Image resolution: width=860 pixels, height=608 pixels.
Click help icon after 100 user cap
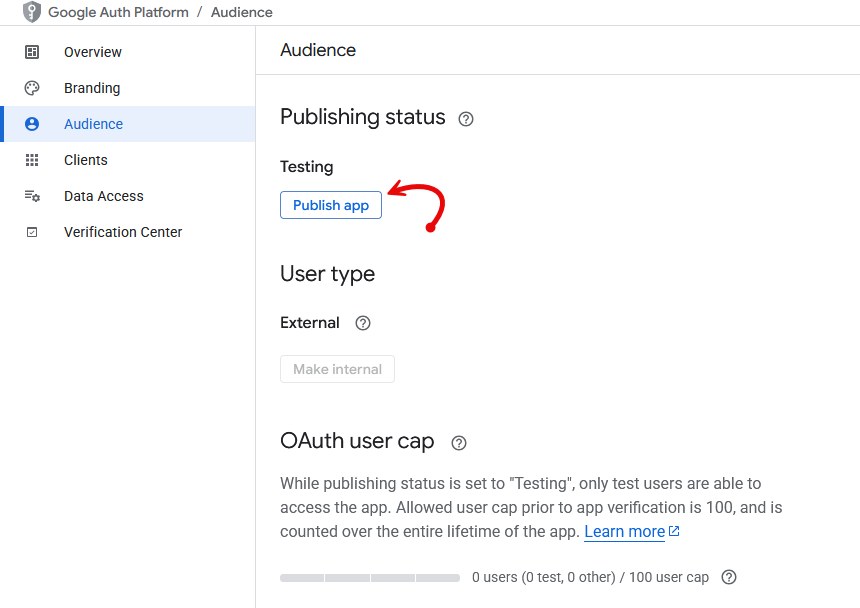728,577
